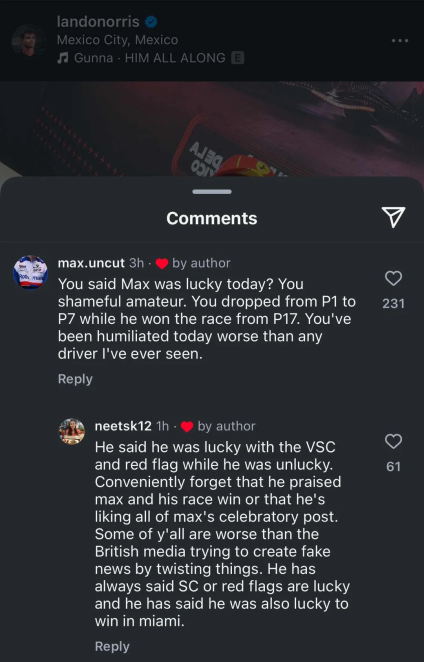Open the max.uncut avatar
The image size is (424, 662).
[30, 272]
